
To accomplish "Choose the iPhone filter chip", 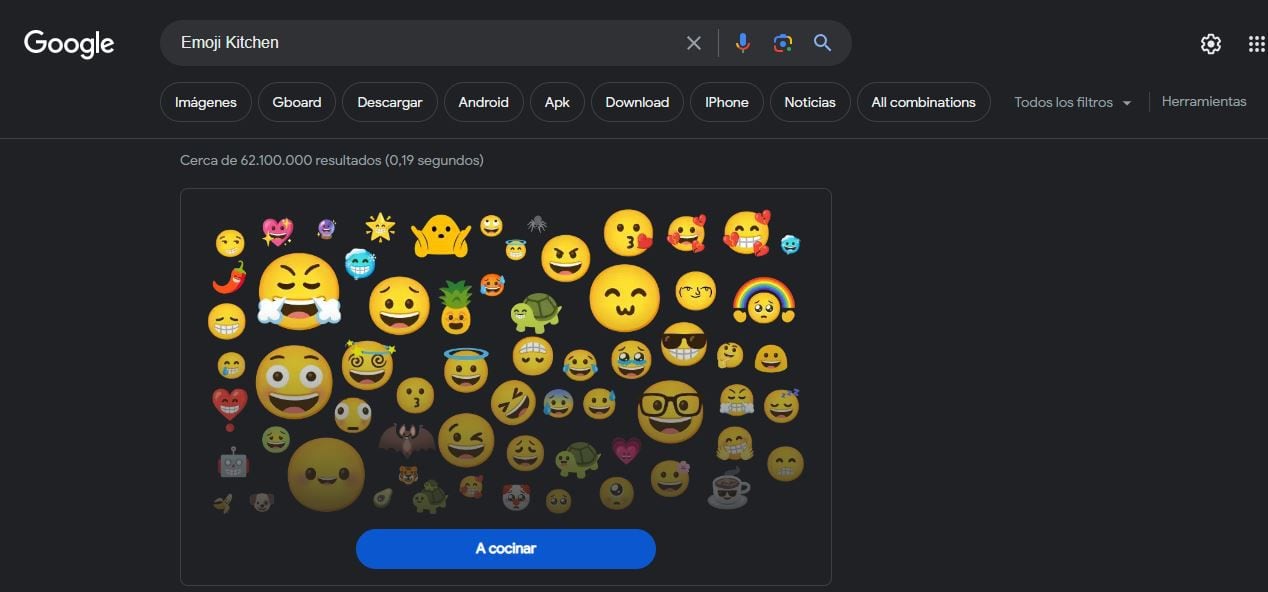I will (726, 102).
